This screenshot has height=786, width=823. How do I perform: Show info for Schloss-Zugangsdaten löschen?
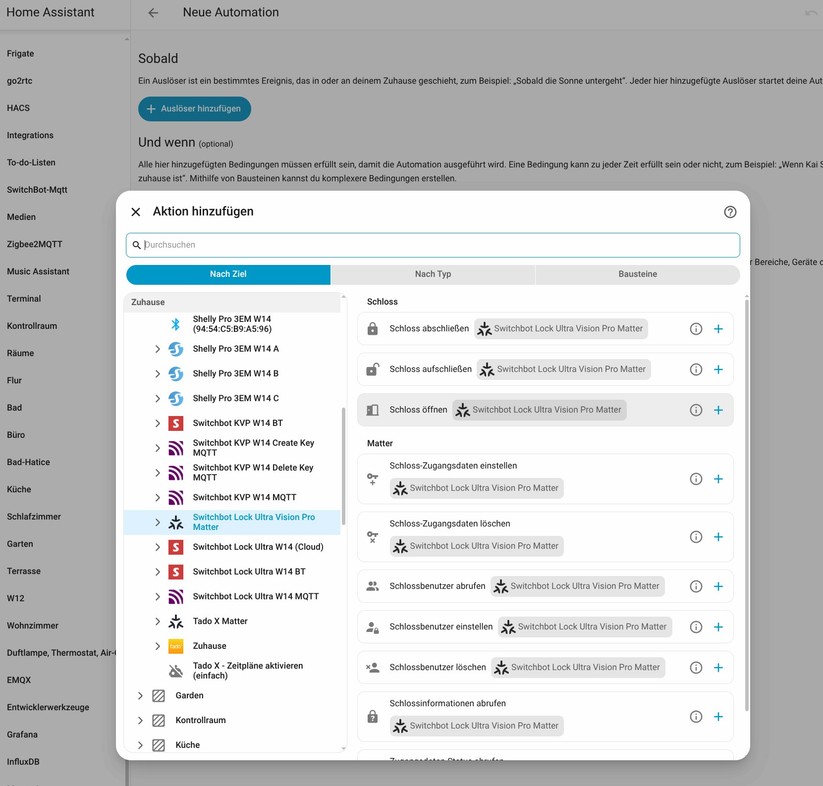[x=695, y=537]
